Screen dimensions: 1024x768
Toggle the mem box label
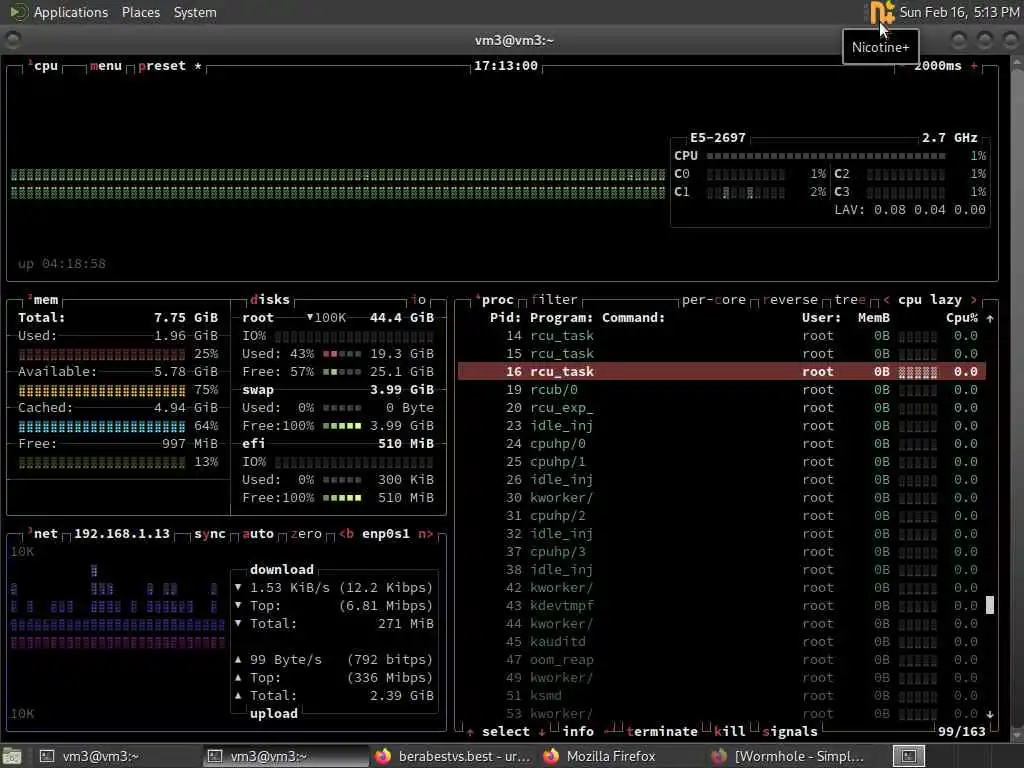pos(44,300)
